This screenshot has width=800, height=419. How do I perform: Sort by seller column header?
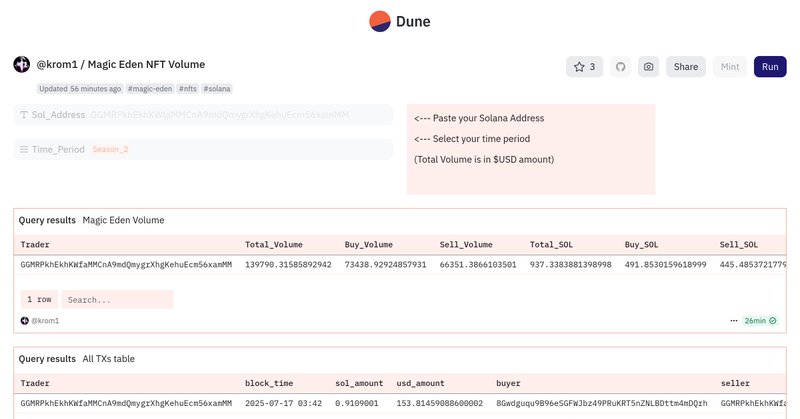pyautogui.click(x=735, y=383)
